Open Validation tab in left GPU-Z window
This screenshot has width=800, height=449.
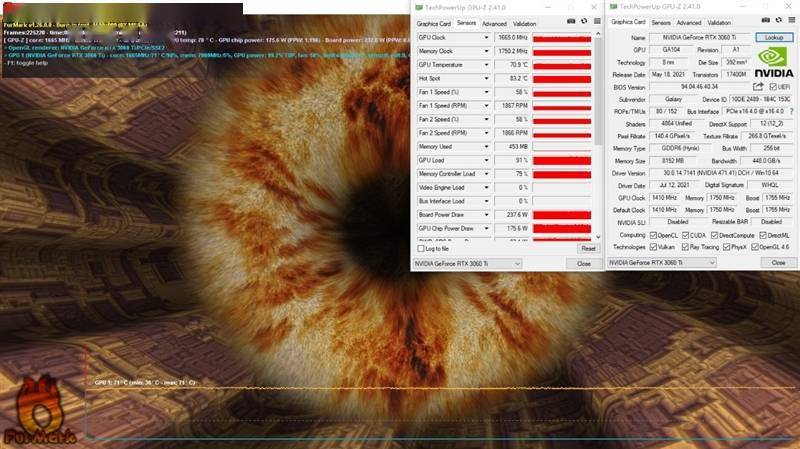point(524,23)
